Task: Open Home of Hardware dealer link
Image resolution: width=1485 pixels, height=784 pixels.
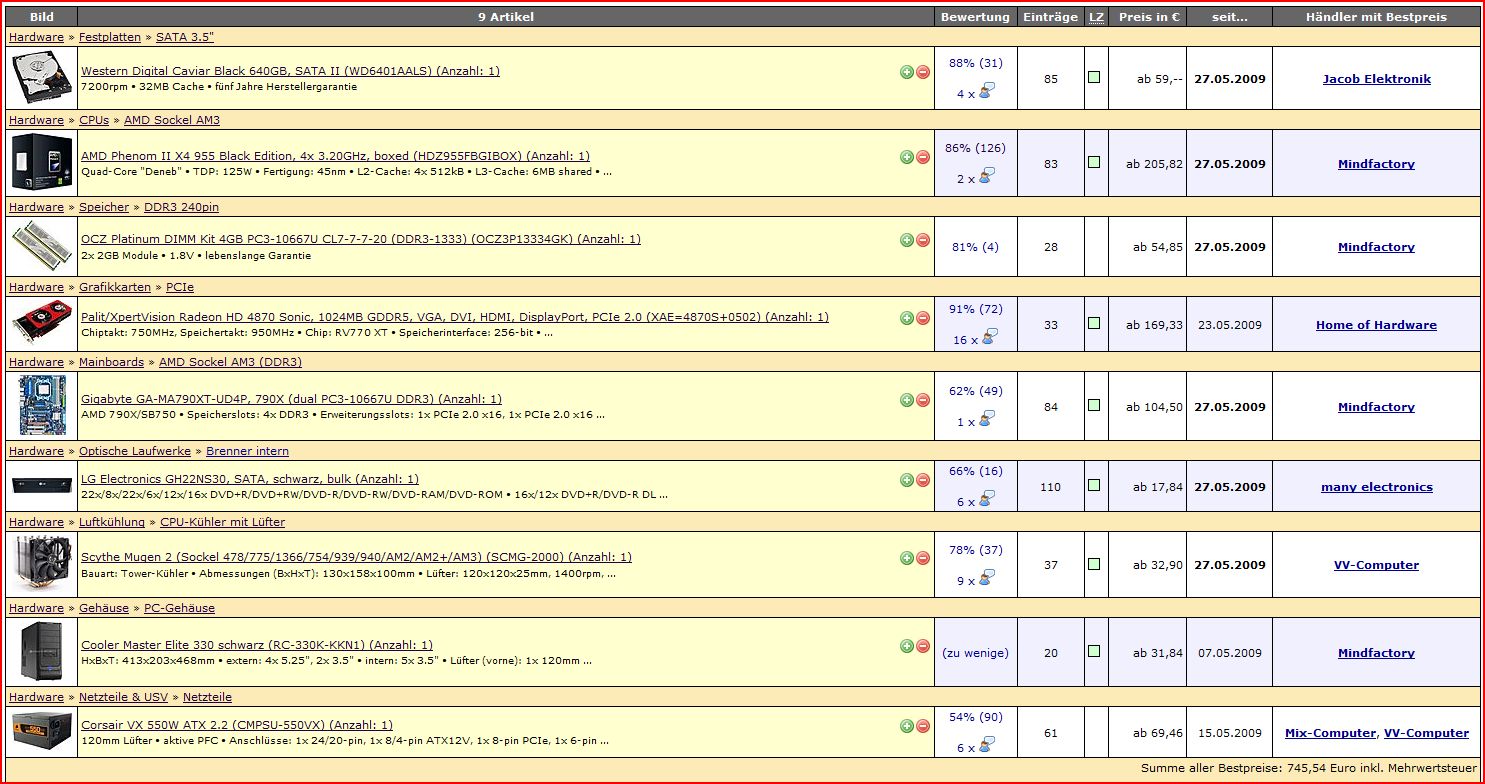Action: (x=1376, y=325)
